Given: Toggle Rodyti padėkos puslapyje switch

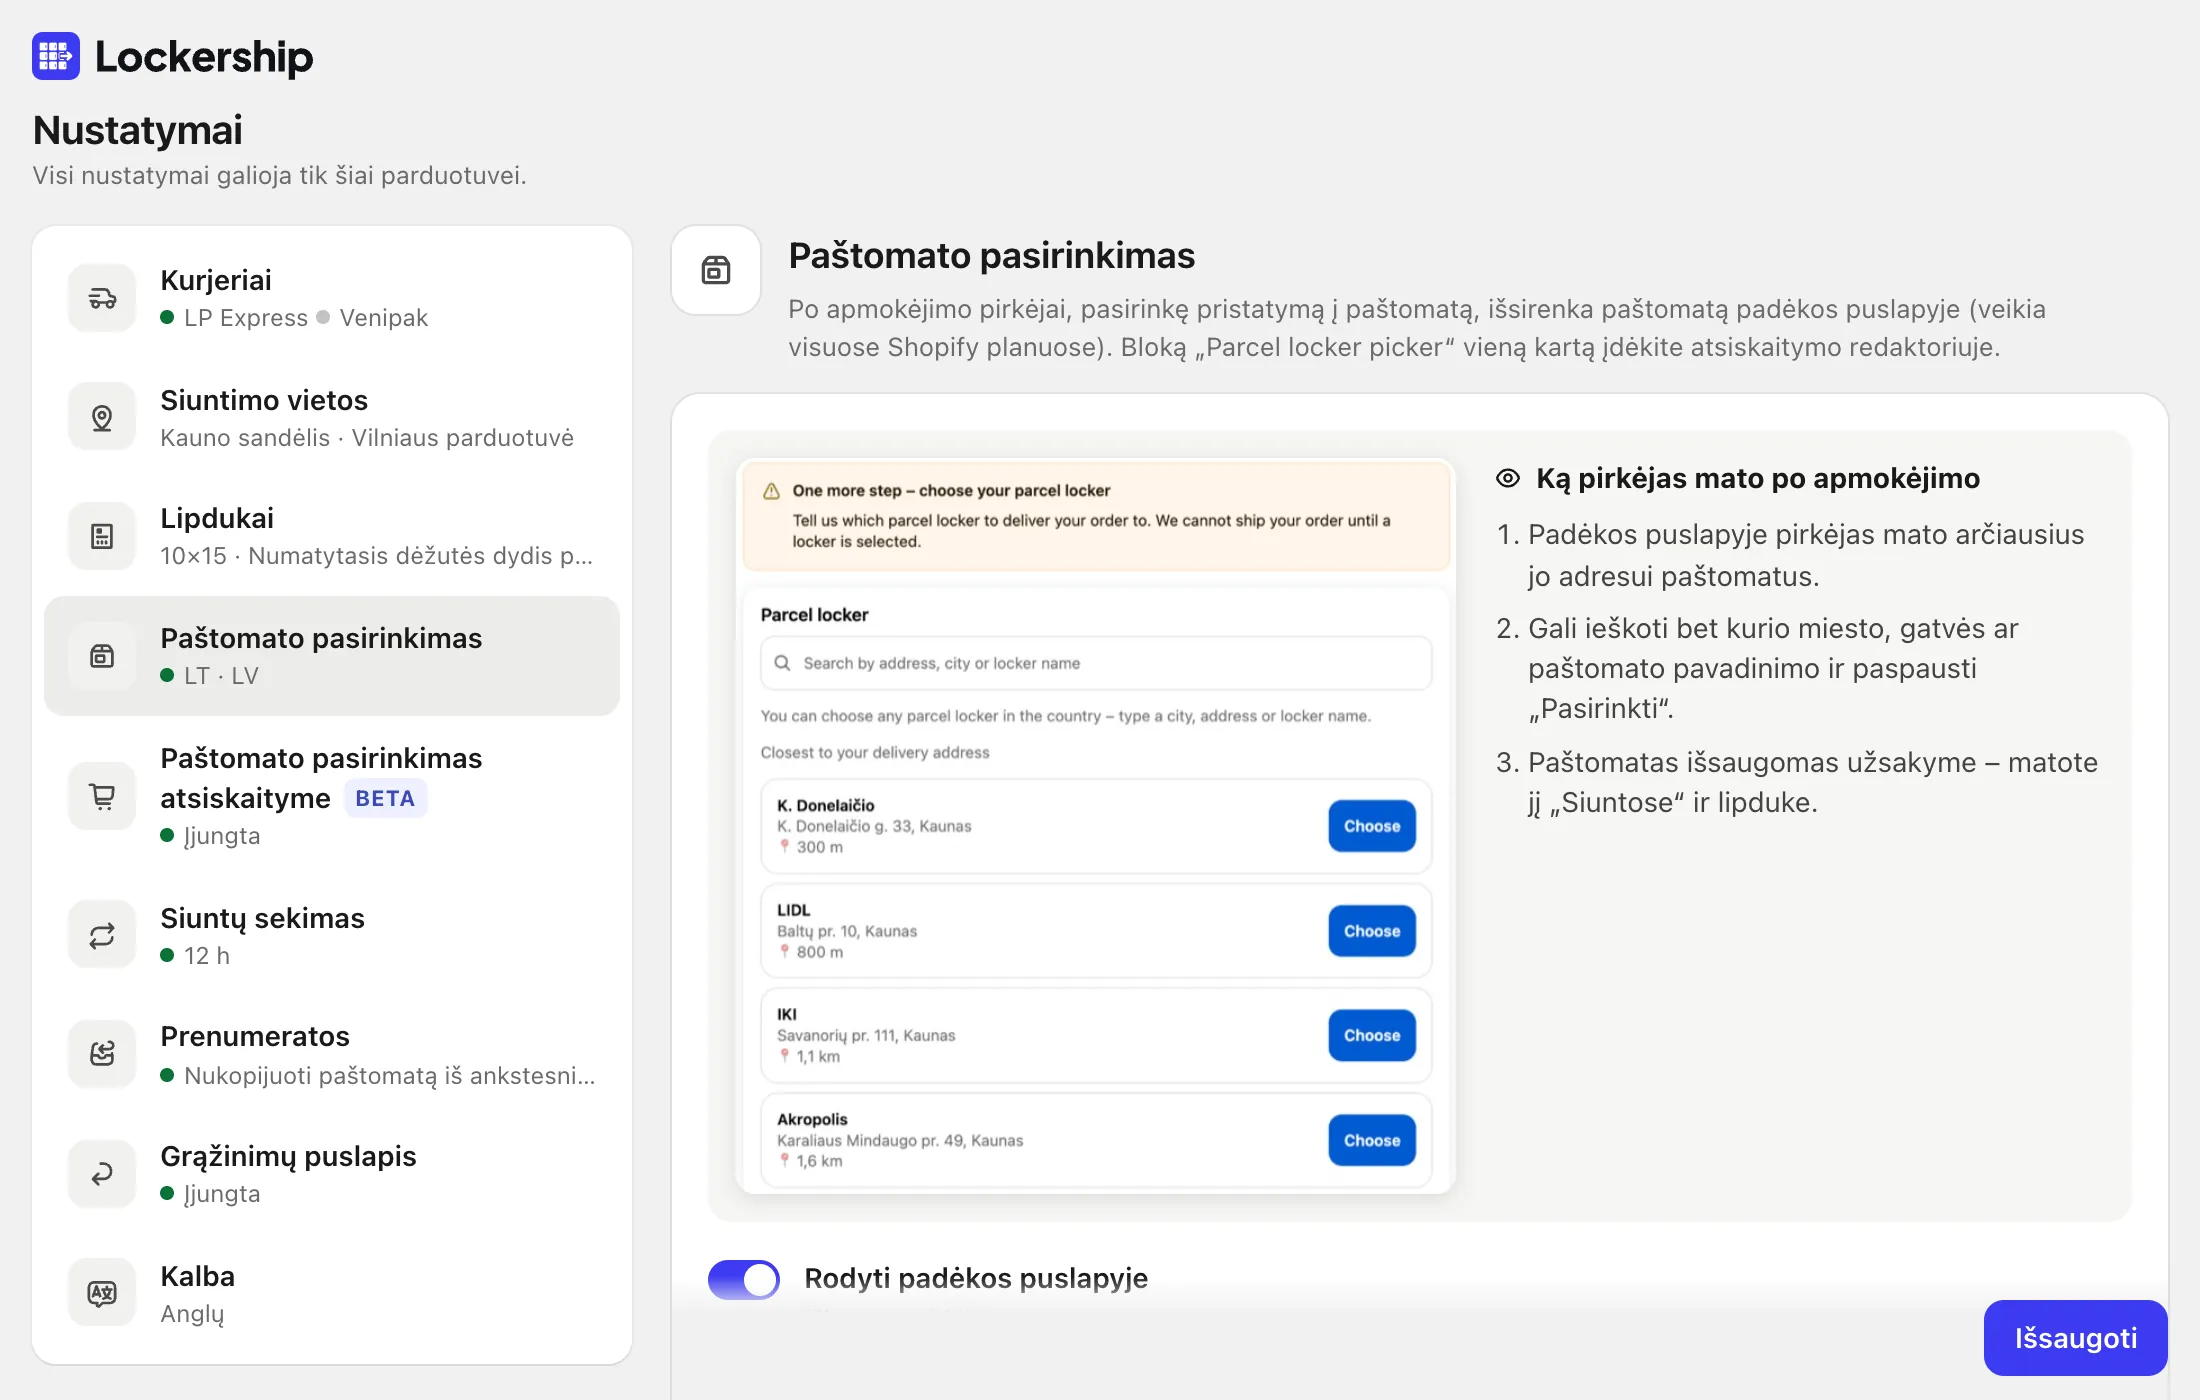Looking at the screenshot, I should (x=744, y=1279).
